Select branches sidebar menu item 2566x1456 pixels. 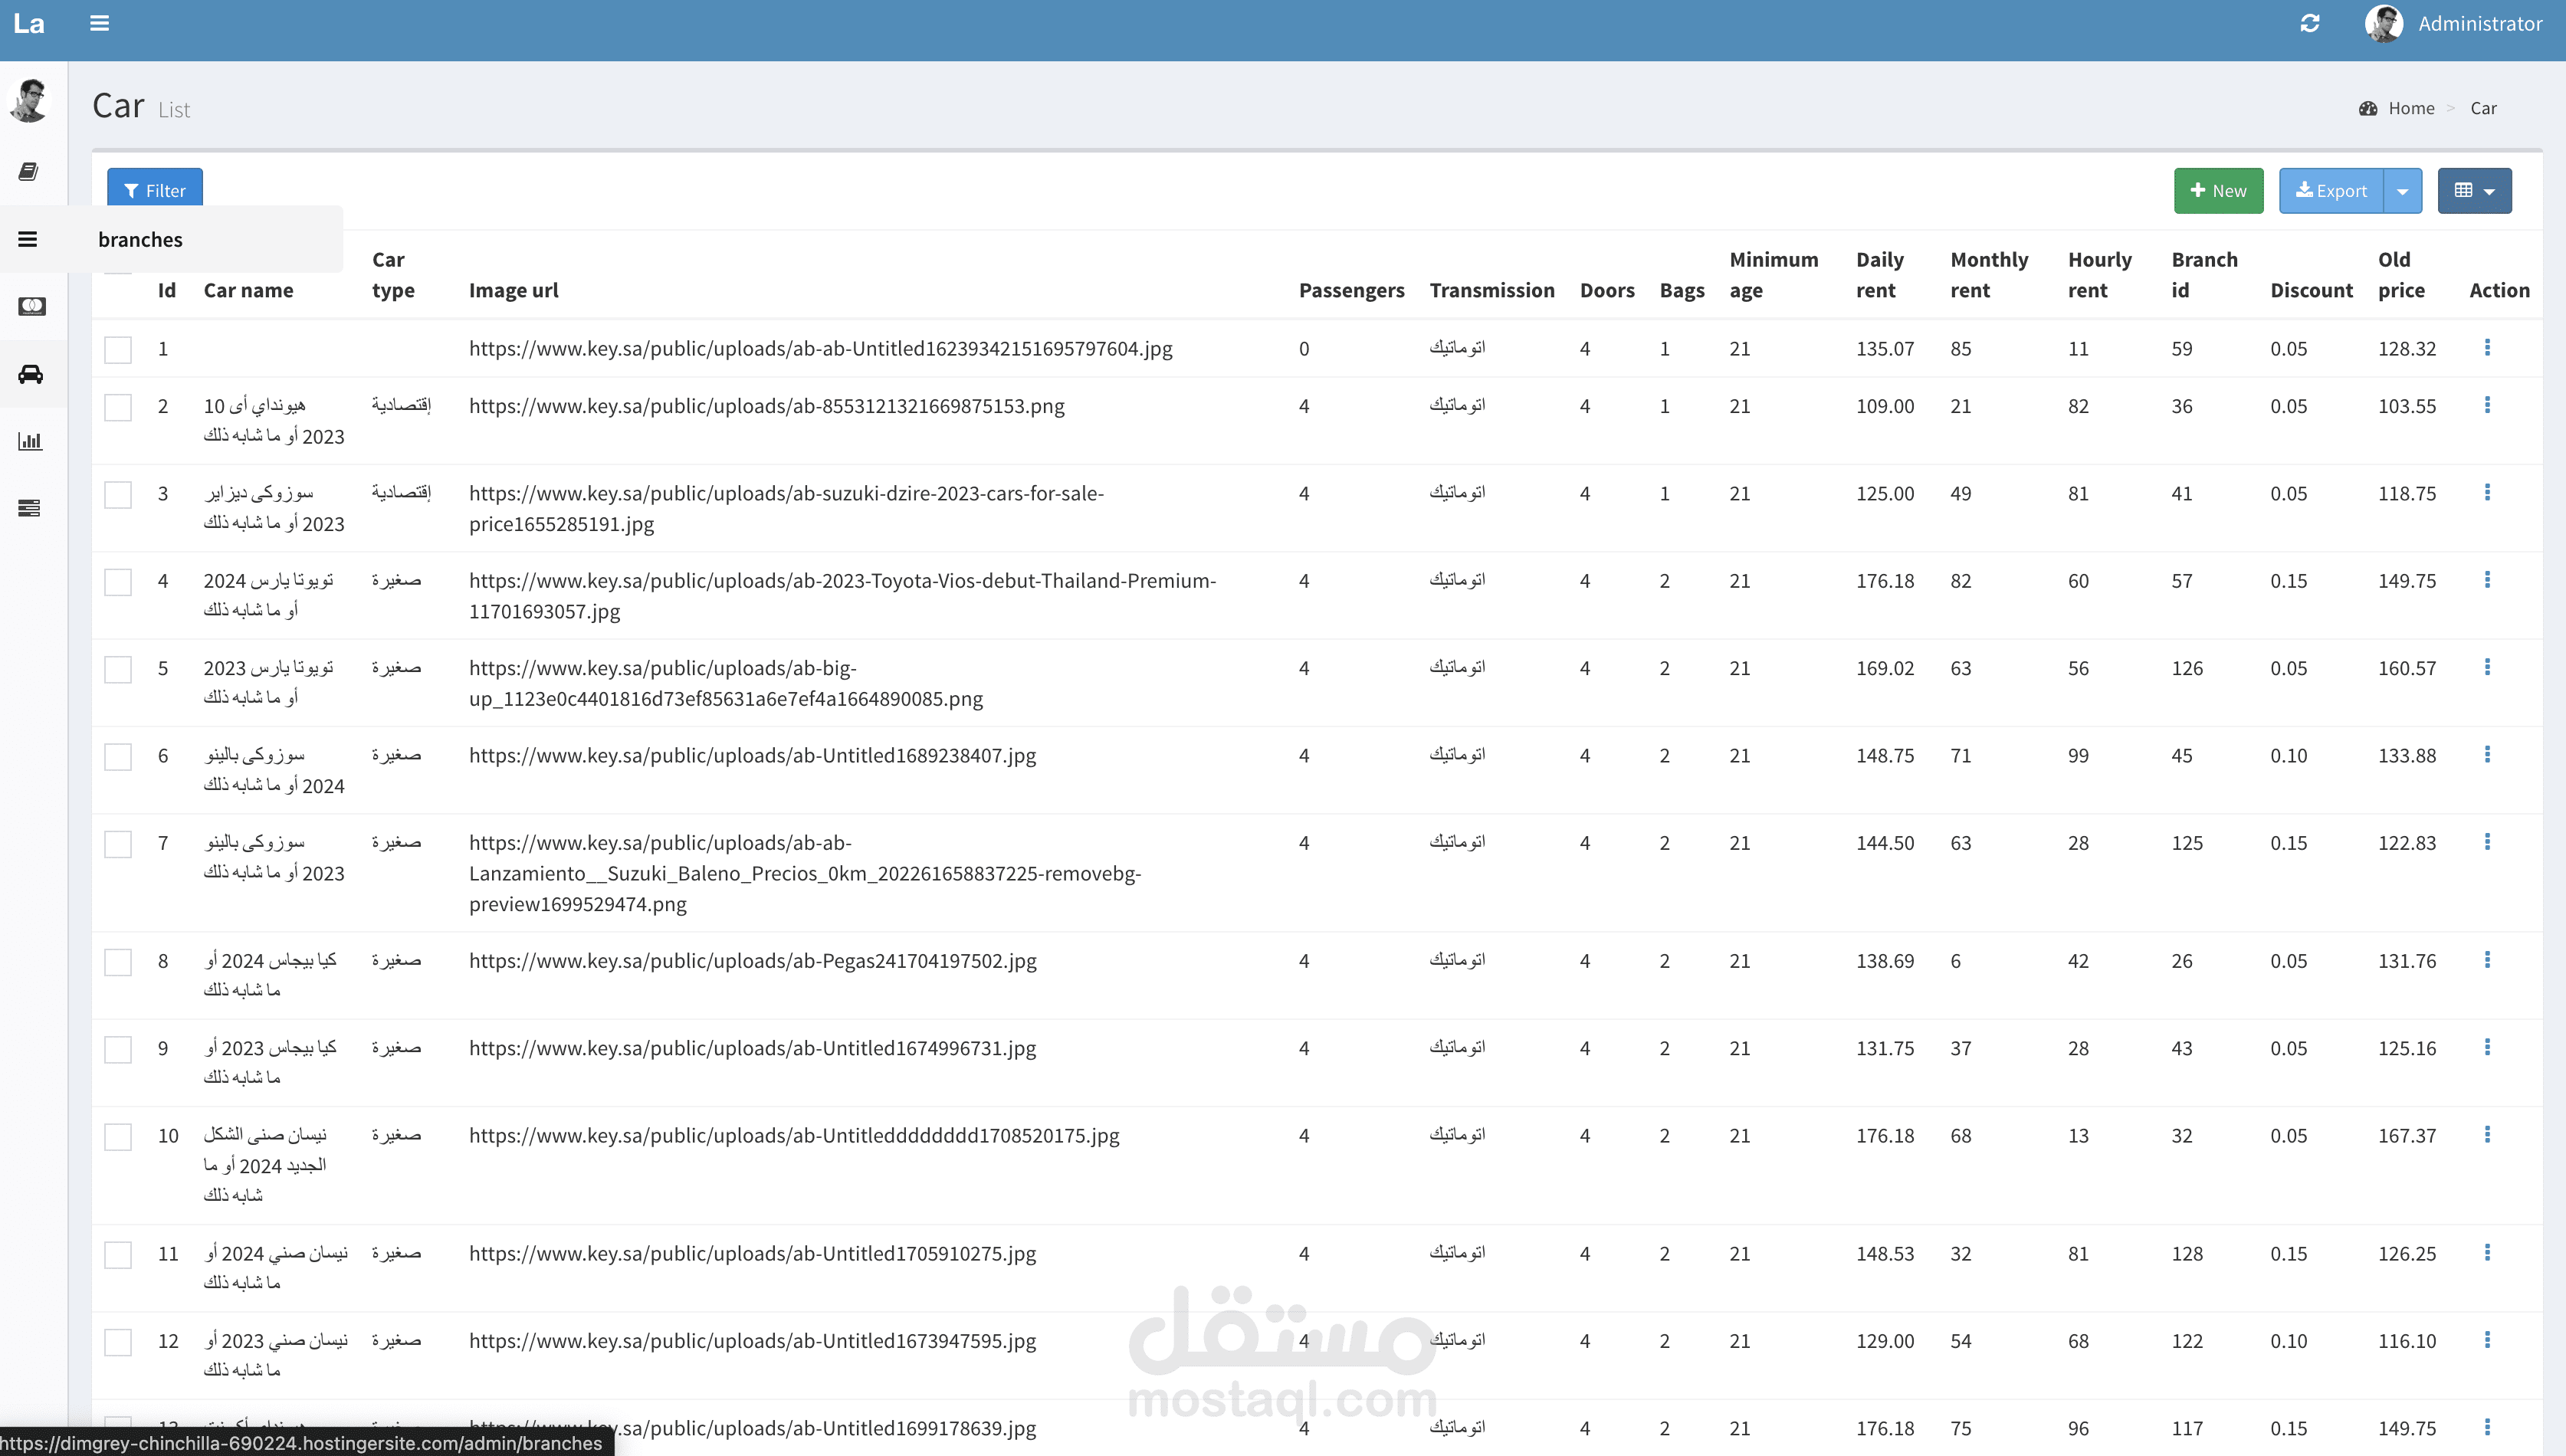tap(140, 239)
